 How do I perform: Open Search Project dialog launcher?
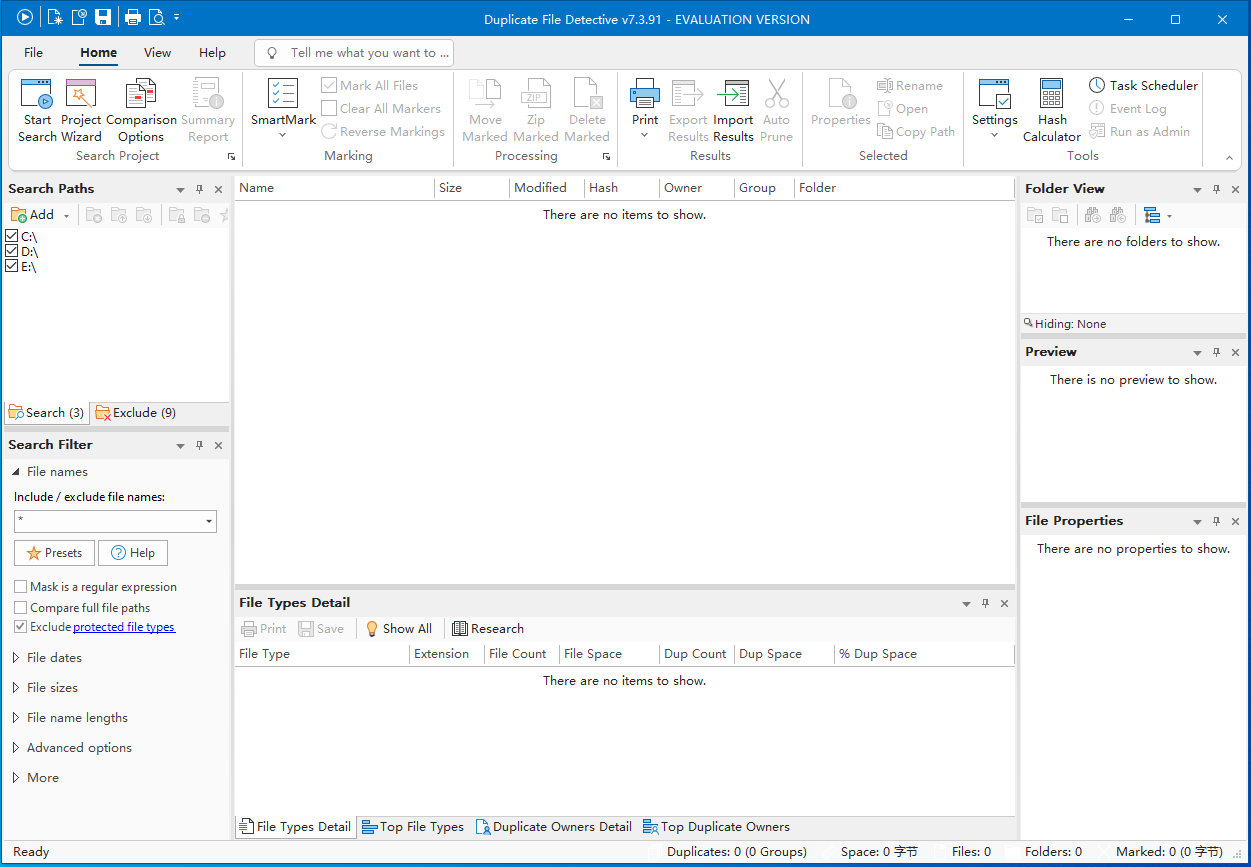coord(231,157)
